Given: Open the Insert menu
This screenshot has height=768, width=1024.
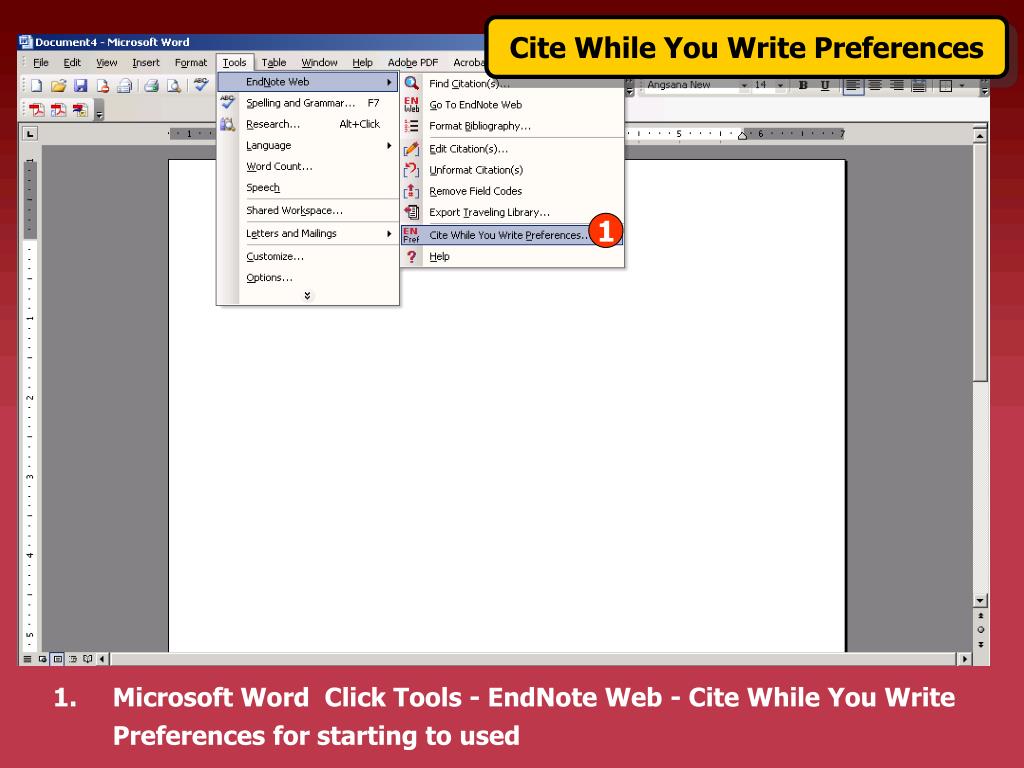Looking at the screenshot, I should click(146, 63).
